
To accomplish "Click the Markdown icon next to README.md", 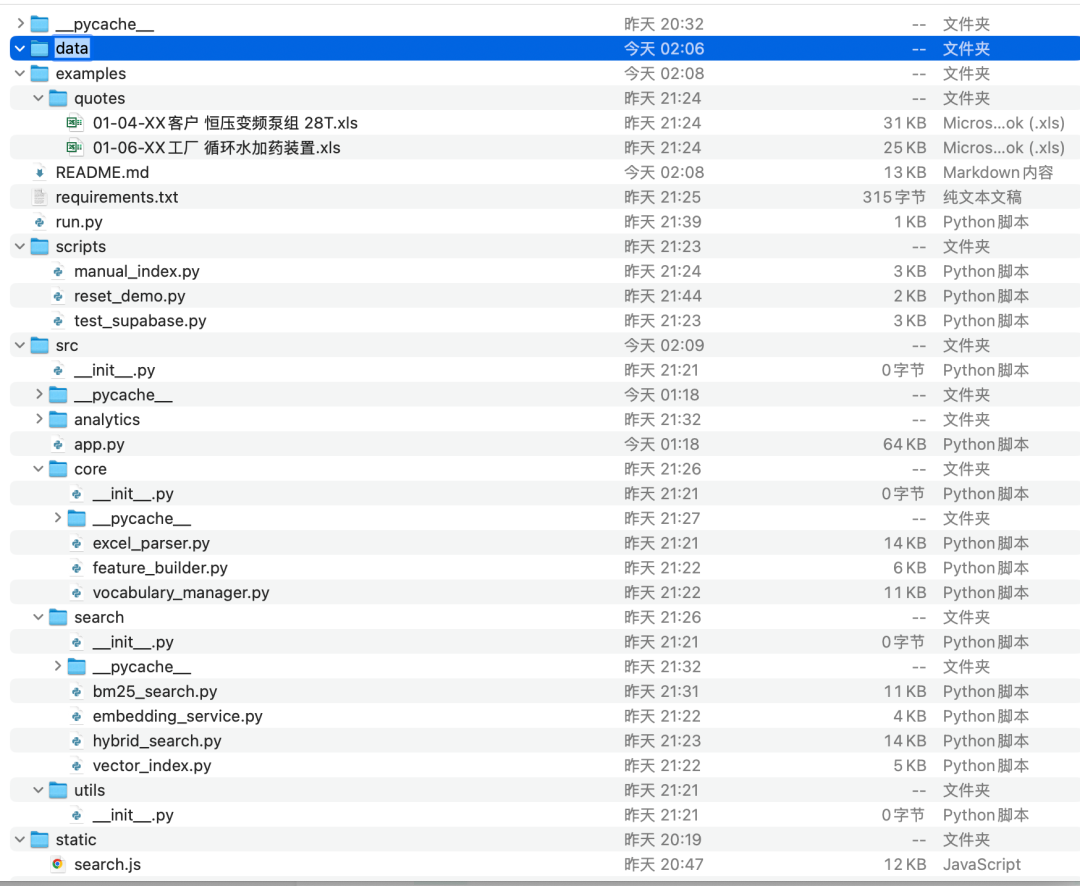I will point(39,173).
